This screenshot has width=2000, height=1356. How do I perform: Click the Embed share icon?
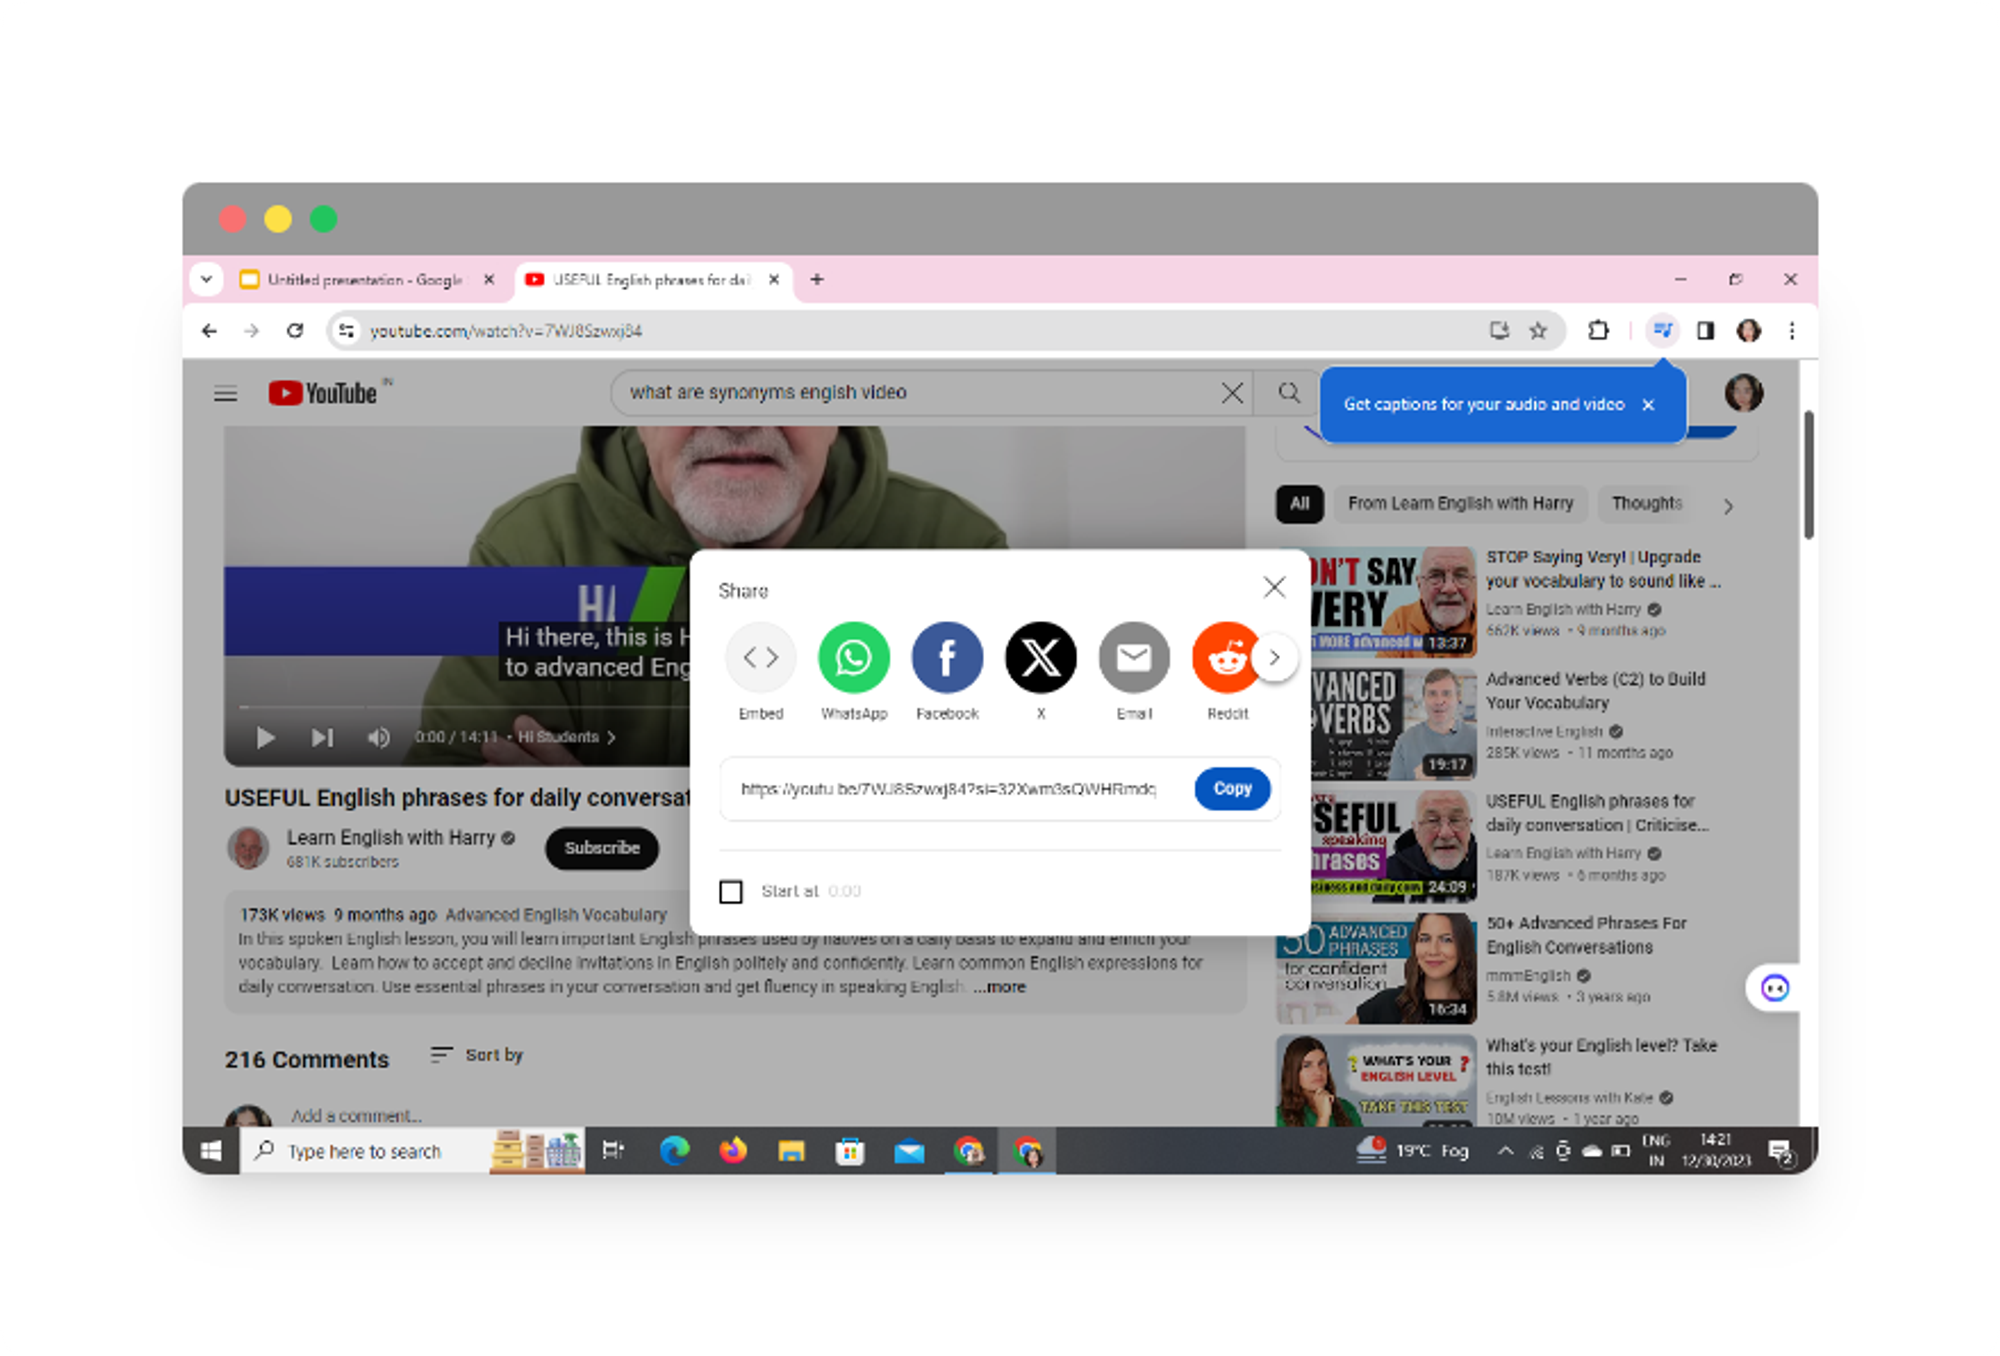[x=759, y=657]
